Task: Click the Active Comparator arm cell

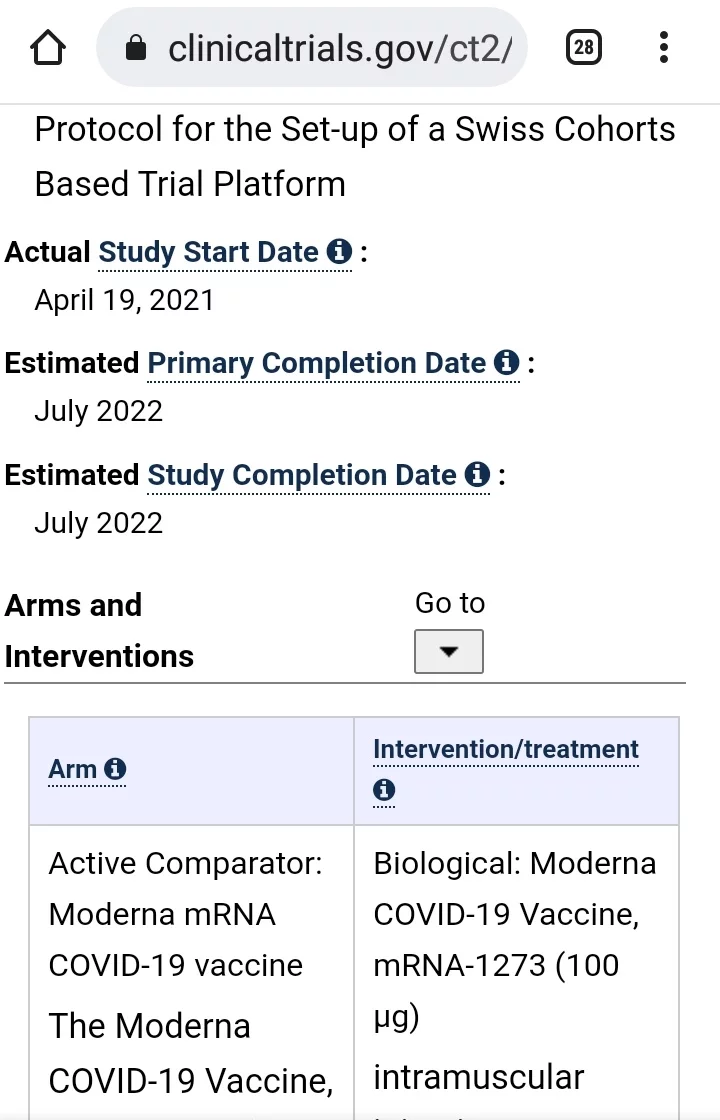Action: coord(186,914)
